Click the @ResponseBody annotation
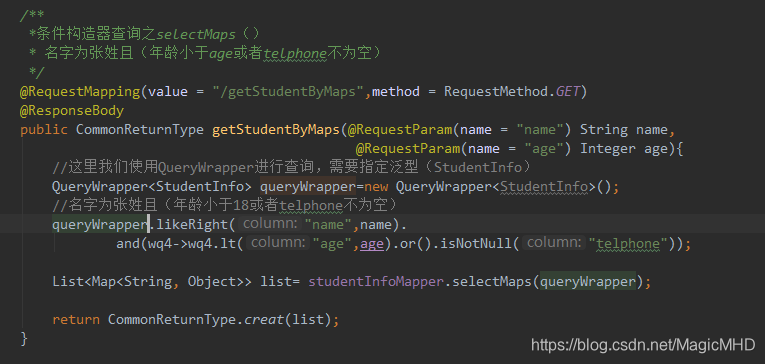Screen dimensions: 765x364 pos(72,111)
